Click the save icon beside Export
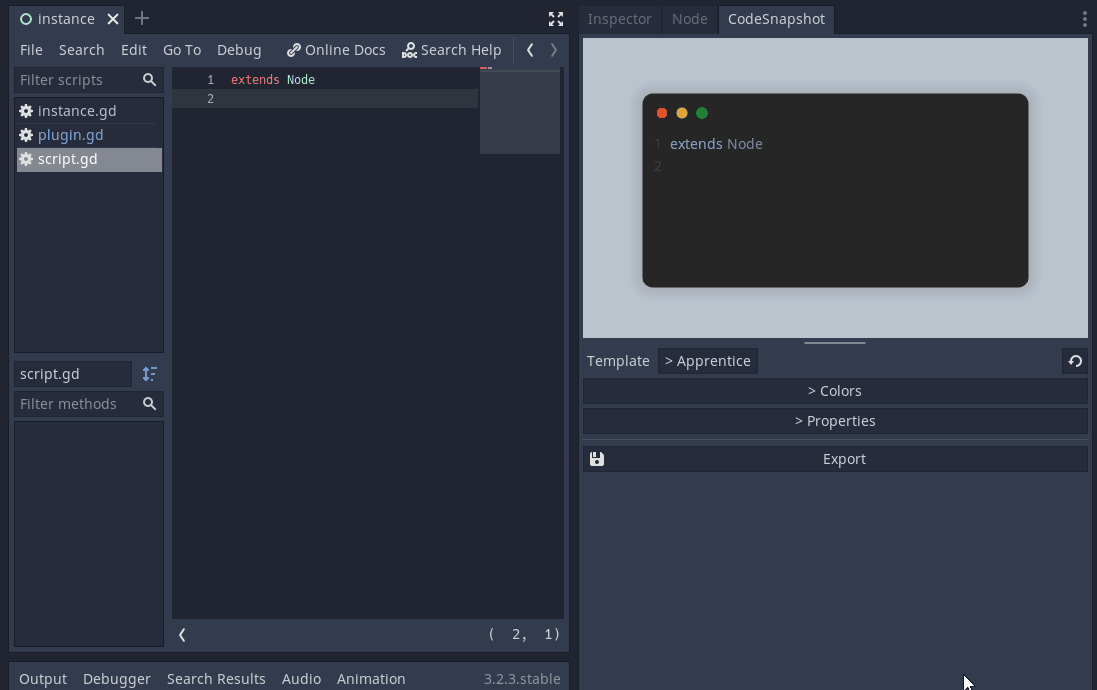 click(596, 458)
